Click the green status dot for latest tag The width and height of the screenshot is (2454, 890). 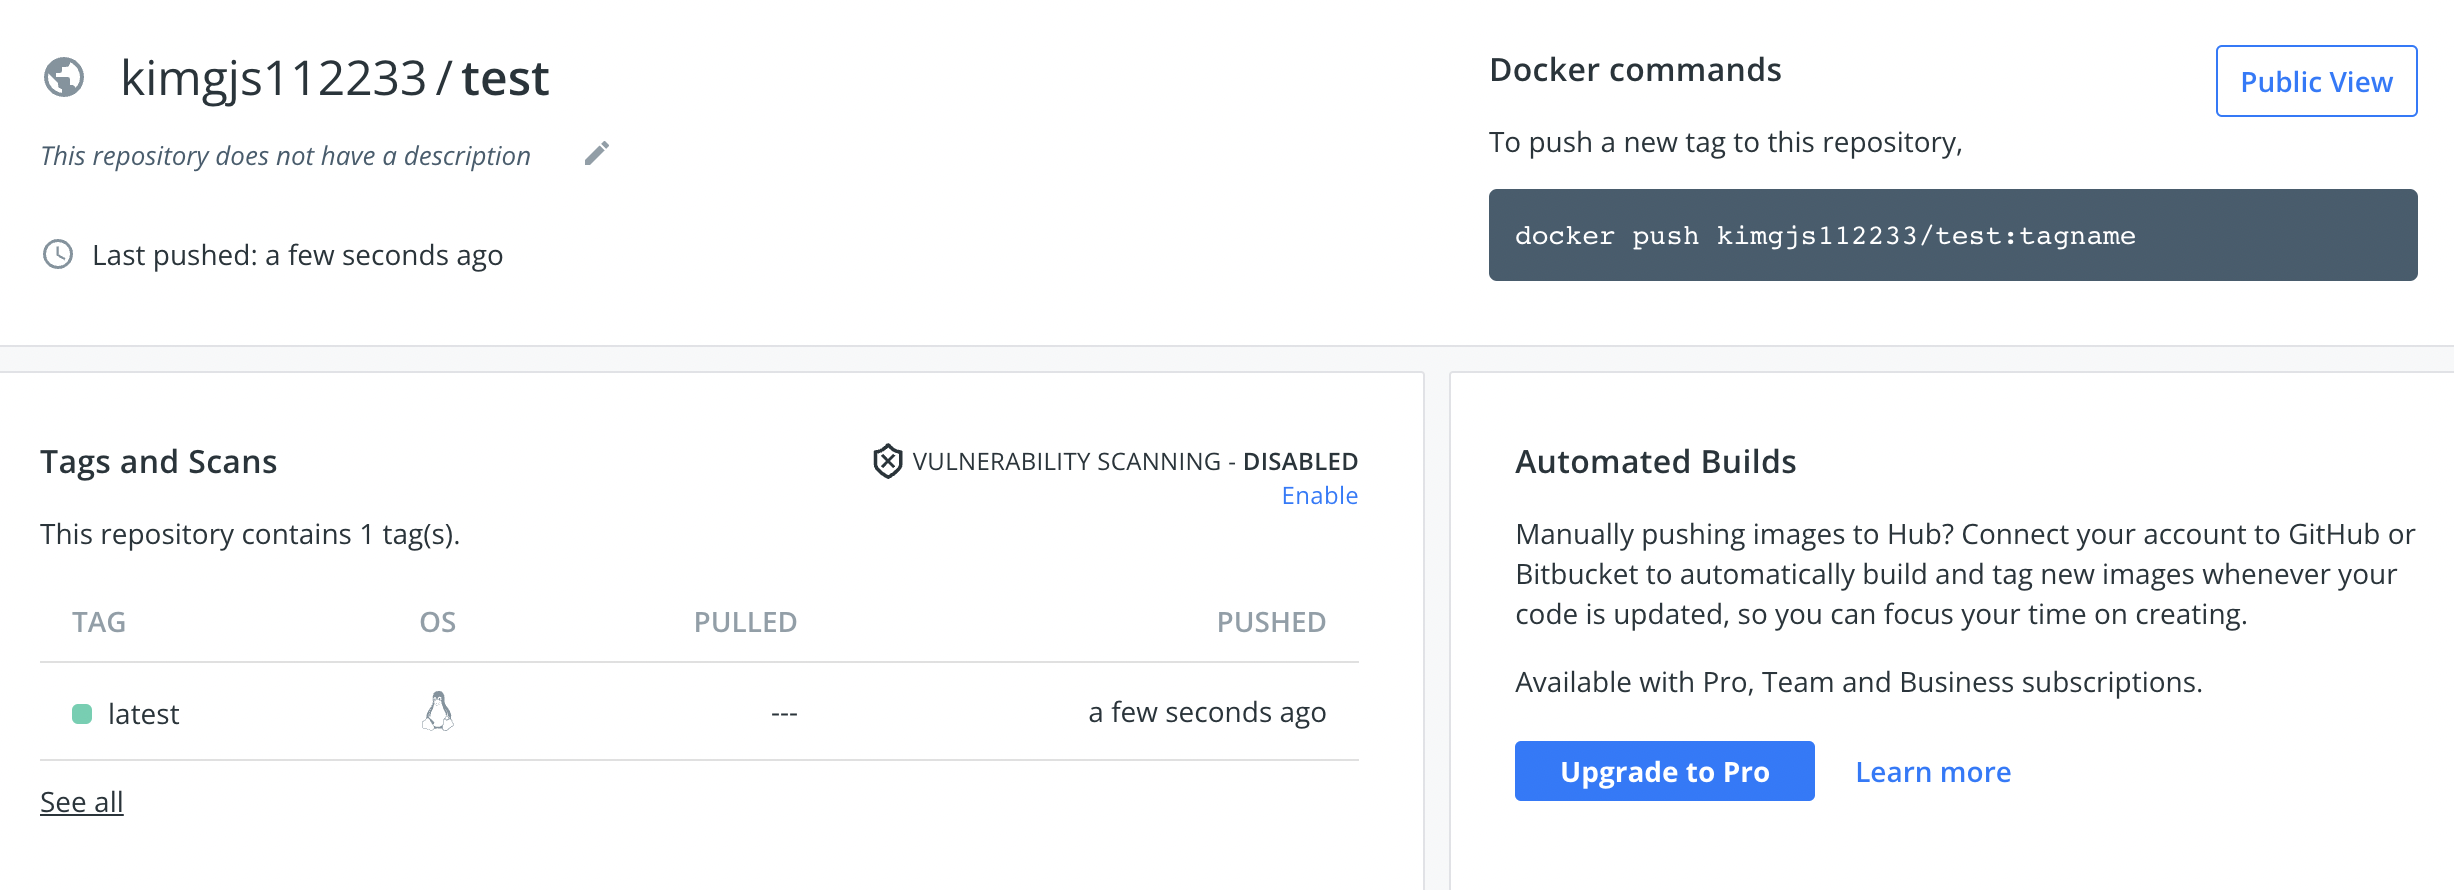[x=82, y=714]
